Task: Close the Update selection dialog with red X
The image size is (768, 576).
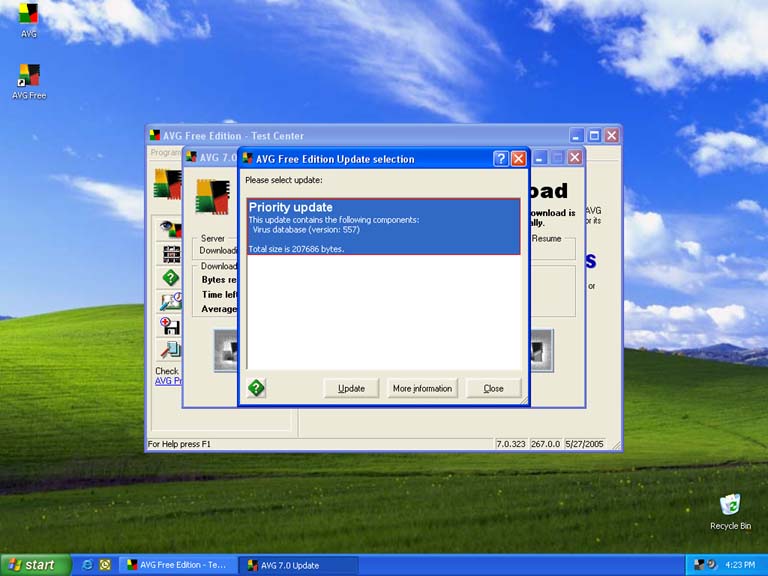Action: tap(518, 159)
